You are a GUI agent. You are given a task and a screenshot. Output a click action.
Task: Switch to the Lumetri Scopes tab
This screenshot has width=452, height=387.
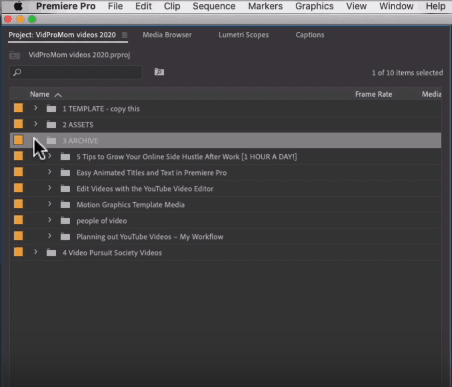pyautogui.click(x=243, y=35)
